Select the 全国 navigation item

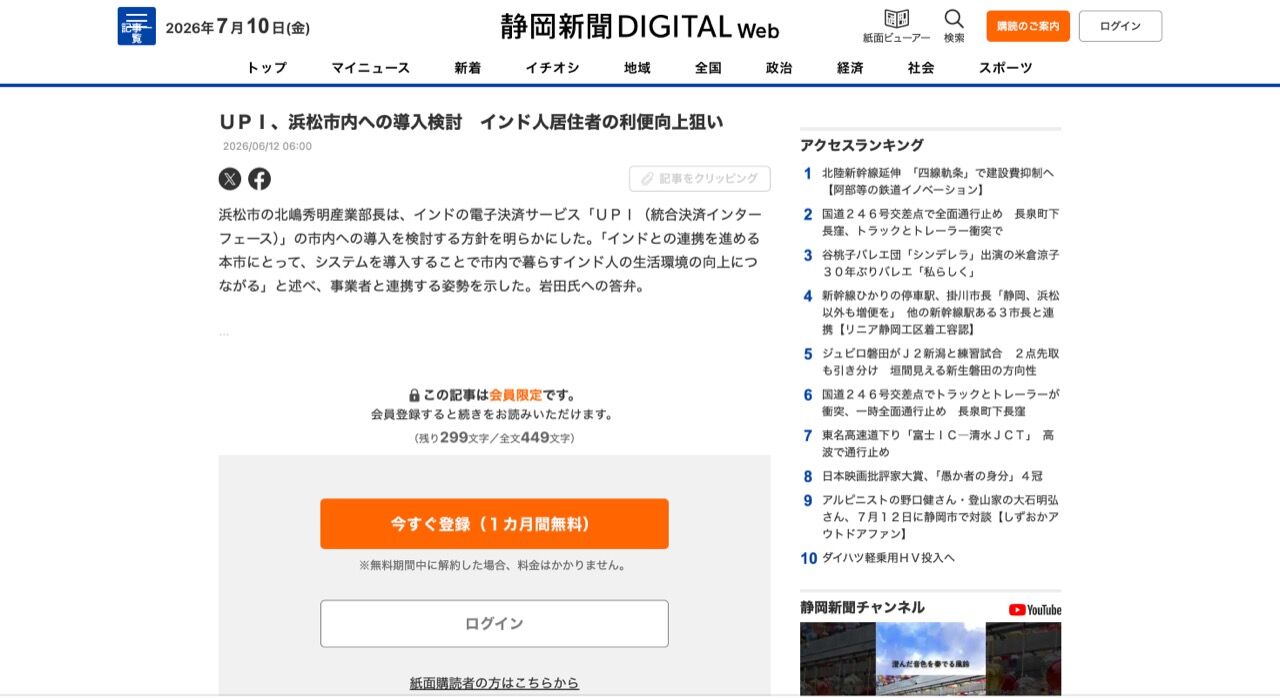pyautogui.click(x=708, y=68)
